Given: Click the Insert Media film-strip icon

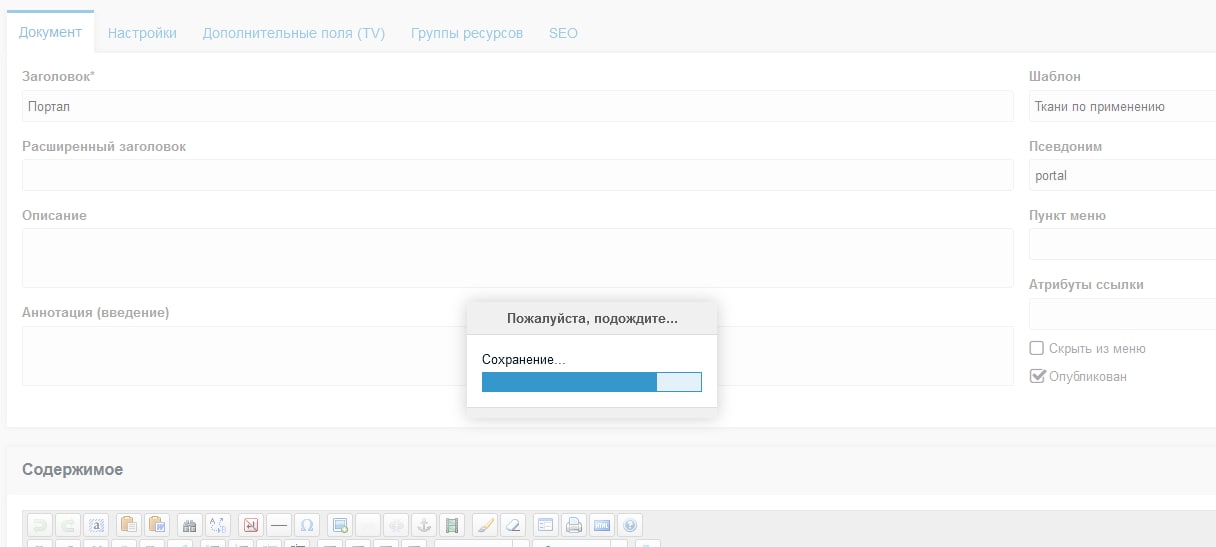Looking at the screenshot, I should click(453, 525).
